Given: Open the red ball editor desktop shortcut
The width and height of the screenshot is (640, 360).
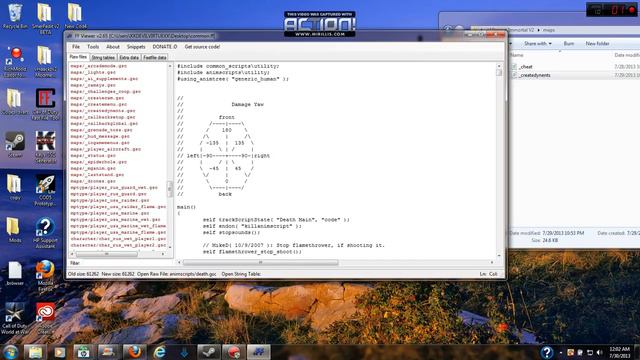Looking at the screenshot, I should click(15, 62).
